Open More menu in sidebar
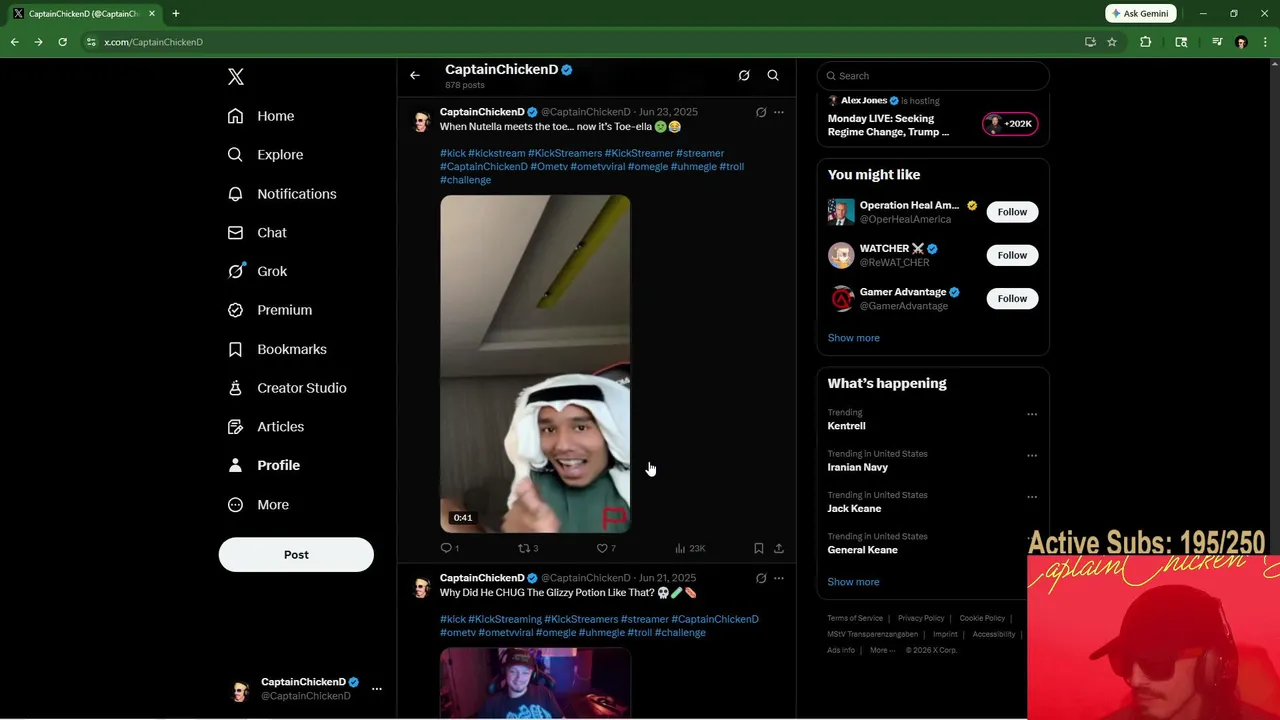This screenshot has width=1280, height=720. click(257, 505)
